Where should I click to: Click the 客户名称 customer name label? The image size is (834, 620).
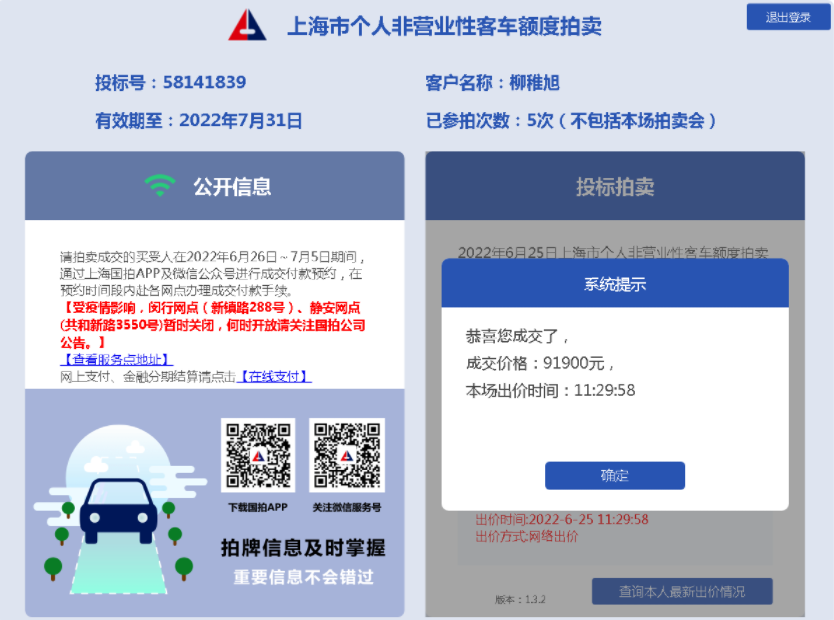[x=458, y=83]
